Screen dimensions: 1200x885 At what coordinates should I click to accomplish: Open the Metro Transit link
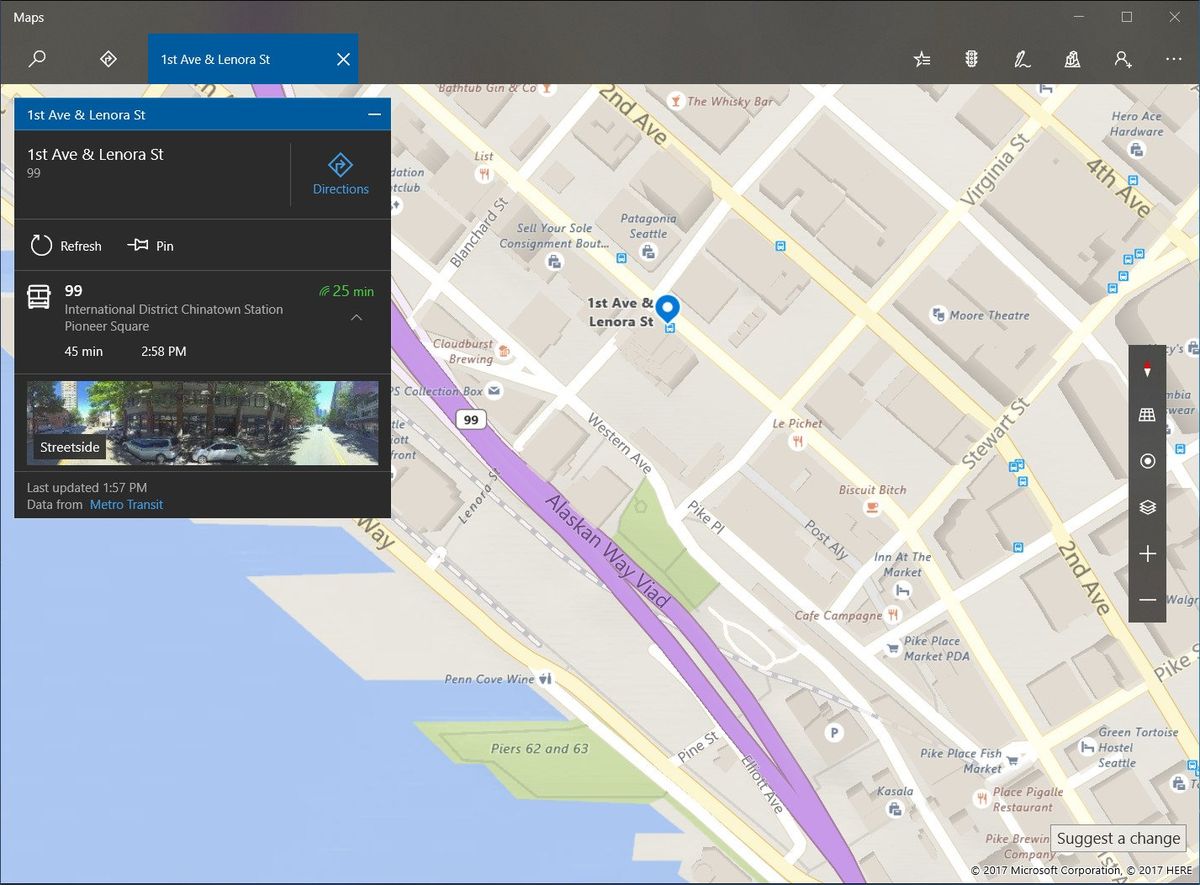(x=126, y=504)
